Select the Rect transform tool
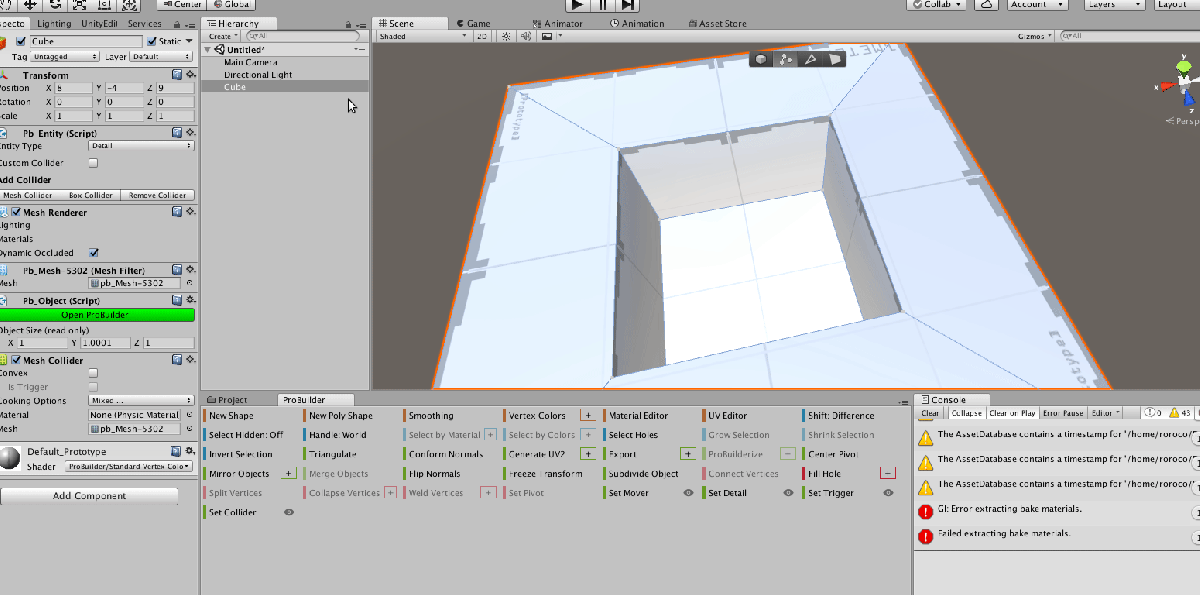Viewport: 1200px width, 595px height. pos(106,4)
